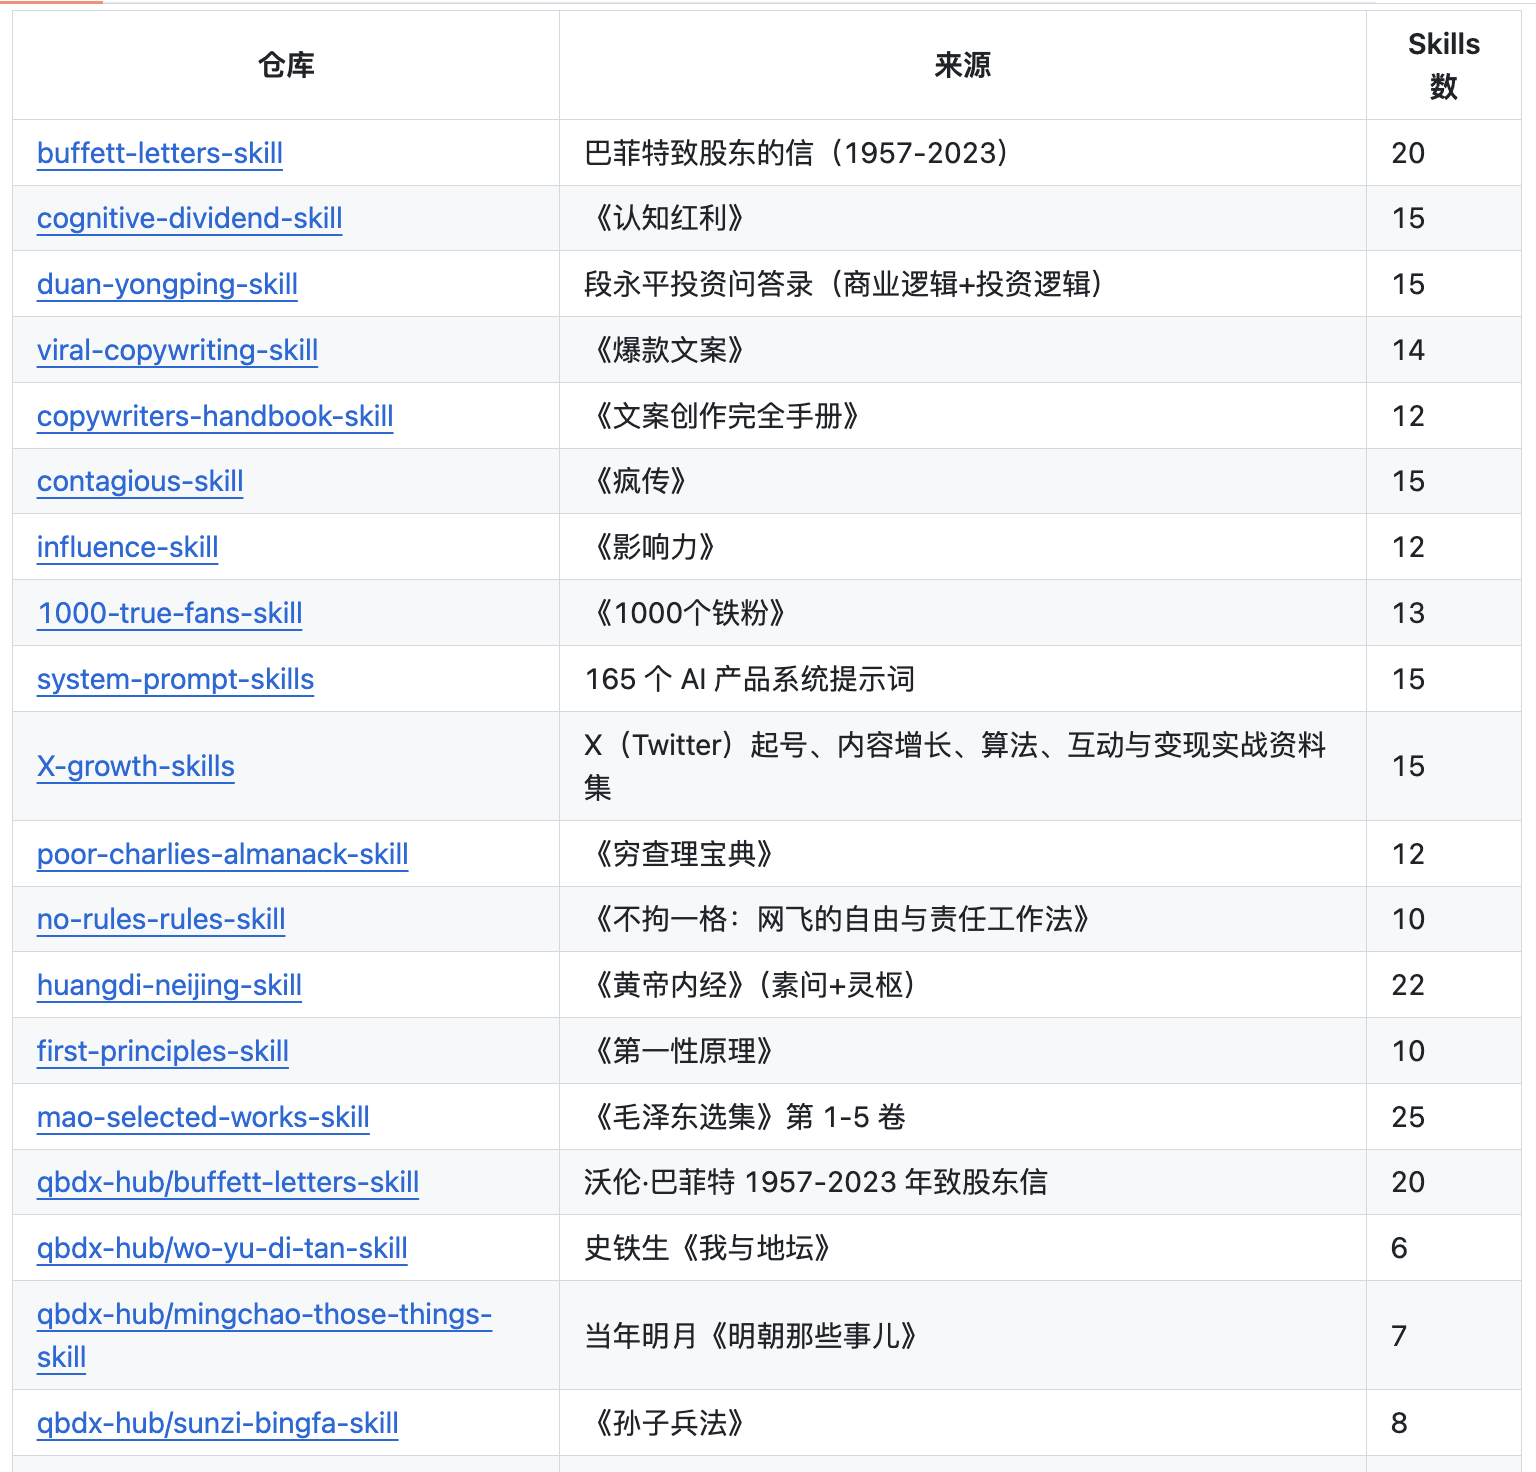Open the influence-skill link

click(x=127, y=547)
